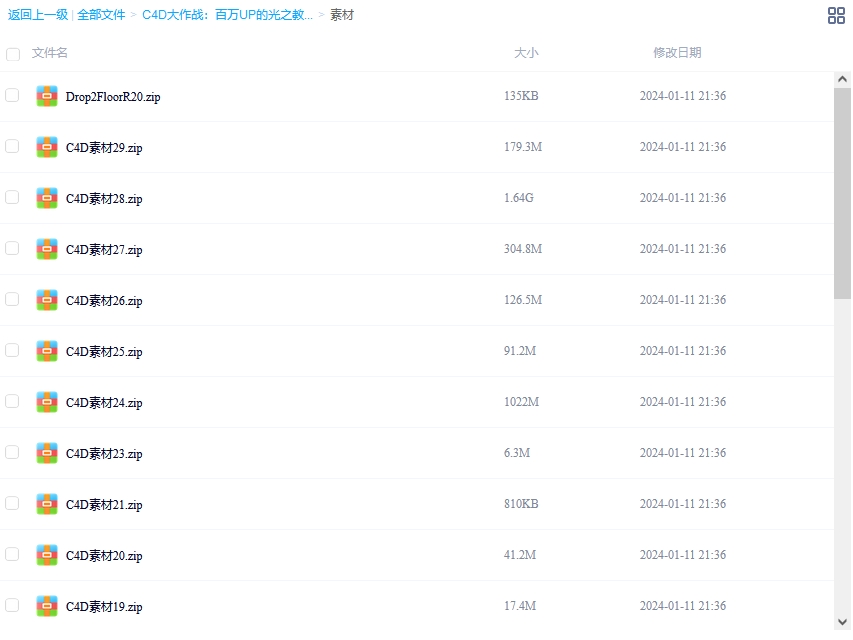The width and height of the screenshot is (853, 640).
Task: Click the C4D素材21.zip archive icon
Action: 47,504
